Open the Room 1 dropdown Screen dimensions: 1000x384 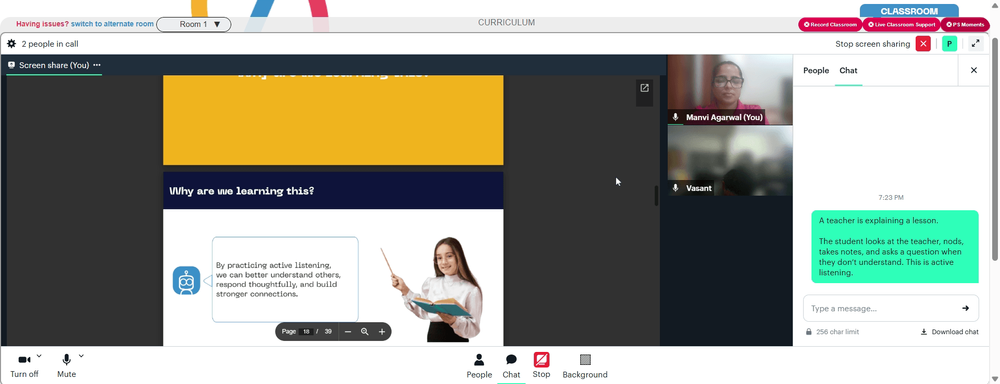click(194, 24)
